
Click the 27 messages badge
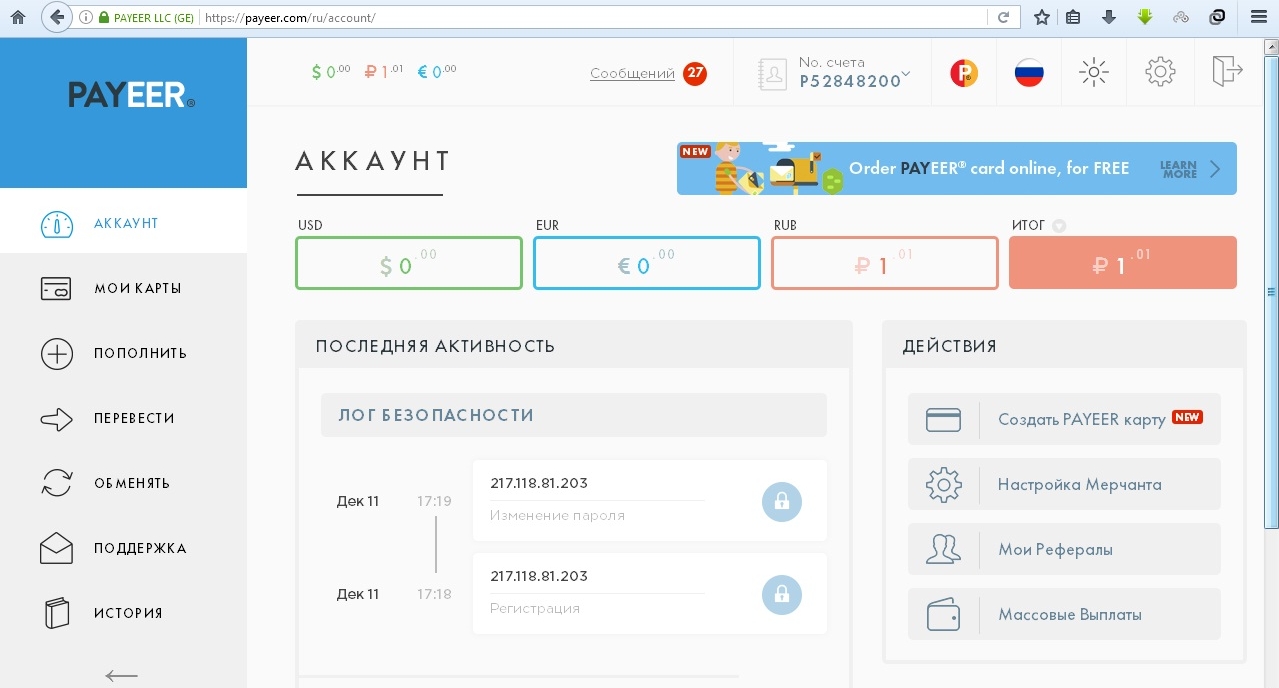click(x=695, y=73)
